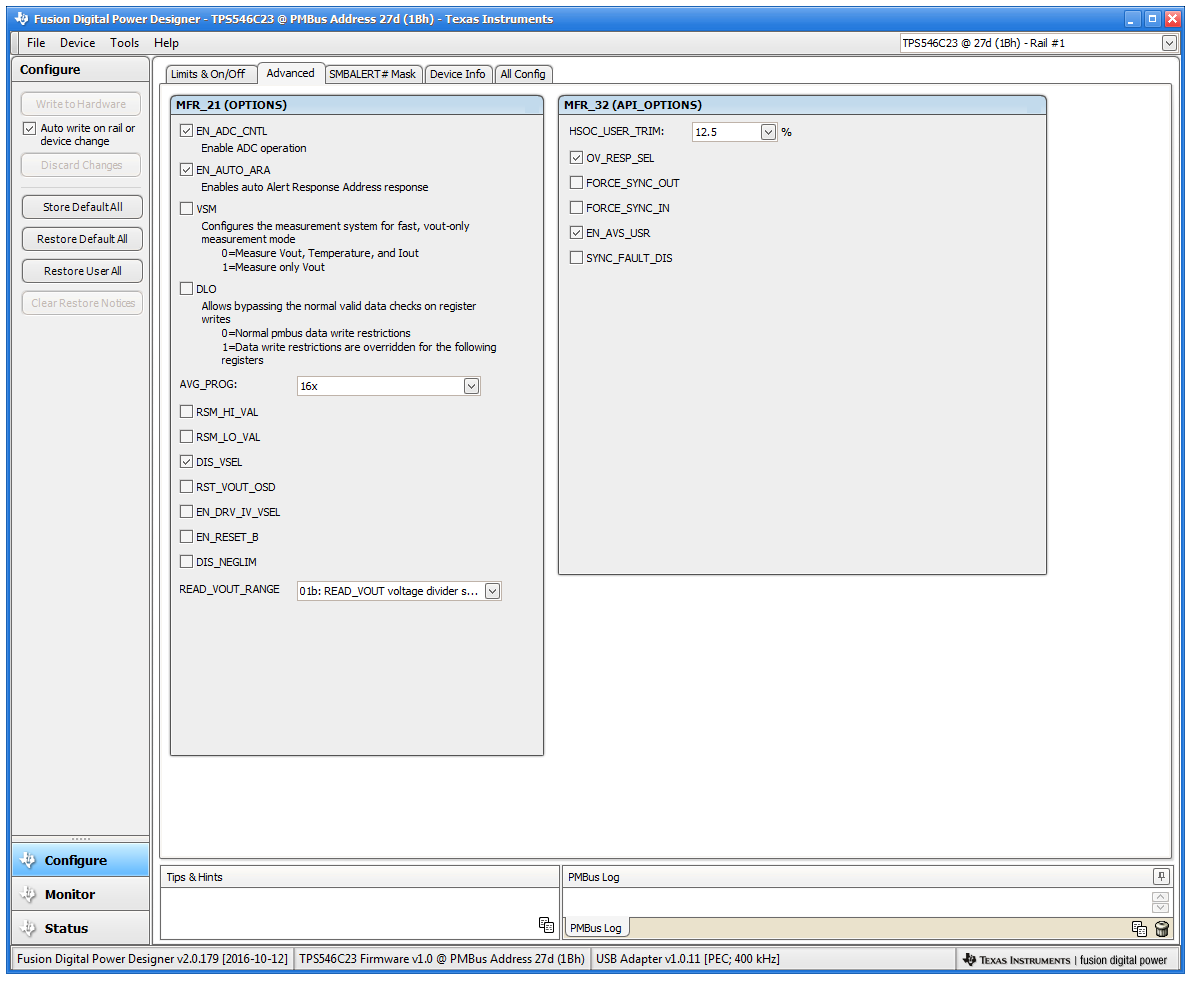Select the PMBus Log tab at the bottom
Image resolution: width=1189 pixels, height=983 pixels.
(596, 927)
